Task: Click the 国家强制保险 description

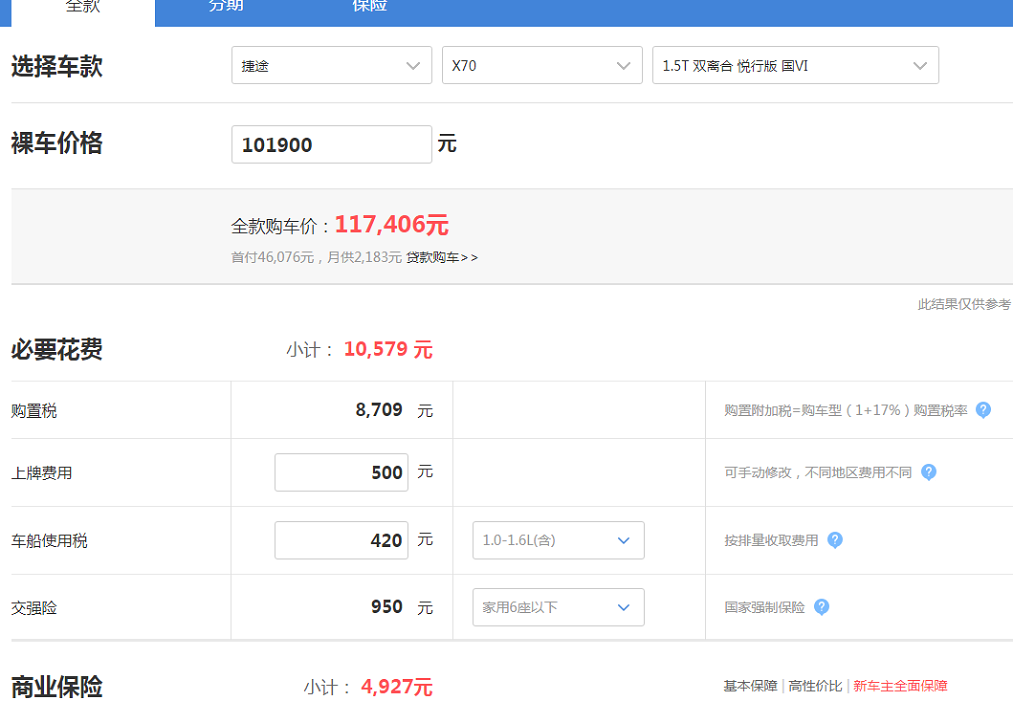Action: coord(764,607)
